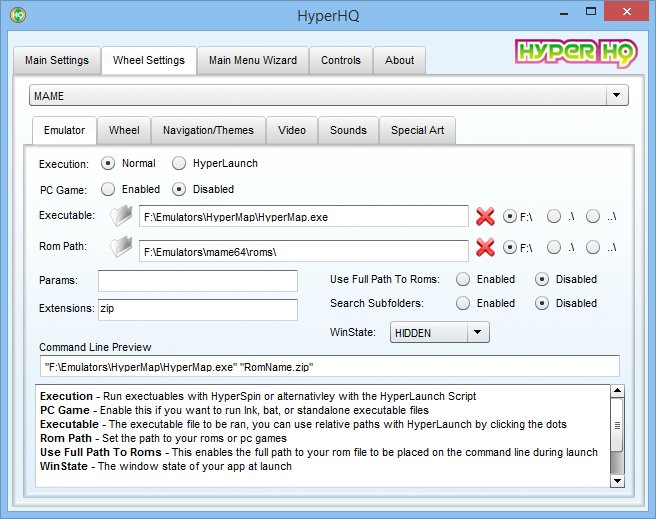Open the Video sub-tab

[292, 130]
